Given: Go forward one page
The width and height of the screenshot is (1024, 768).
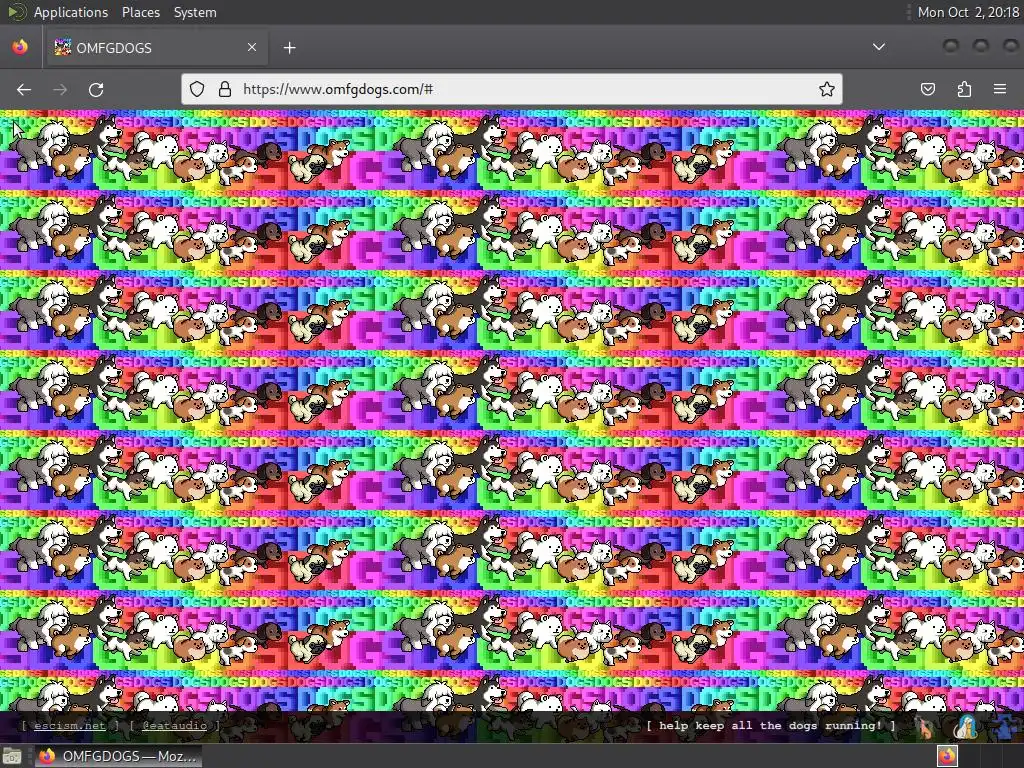Looking at the screenshot, I should [x=60, y=89].
